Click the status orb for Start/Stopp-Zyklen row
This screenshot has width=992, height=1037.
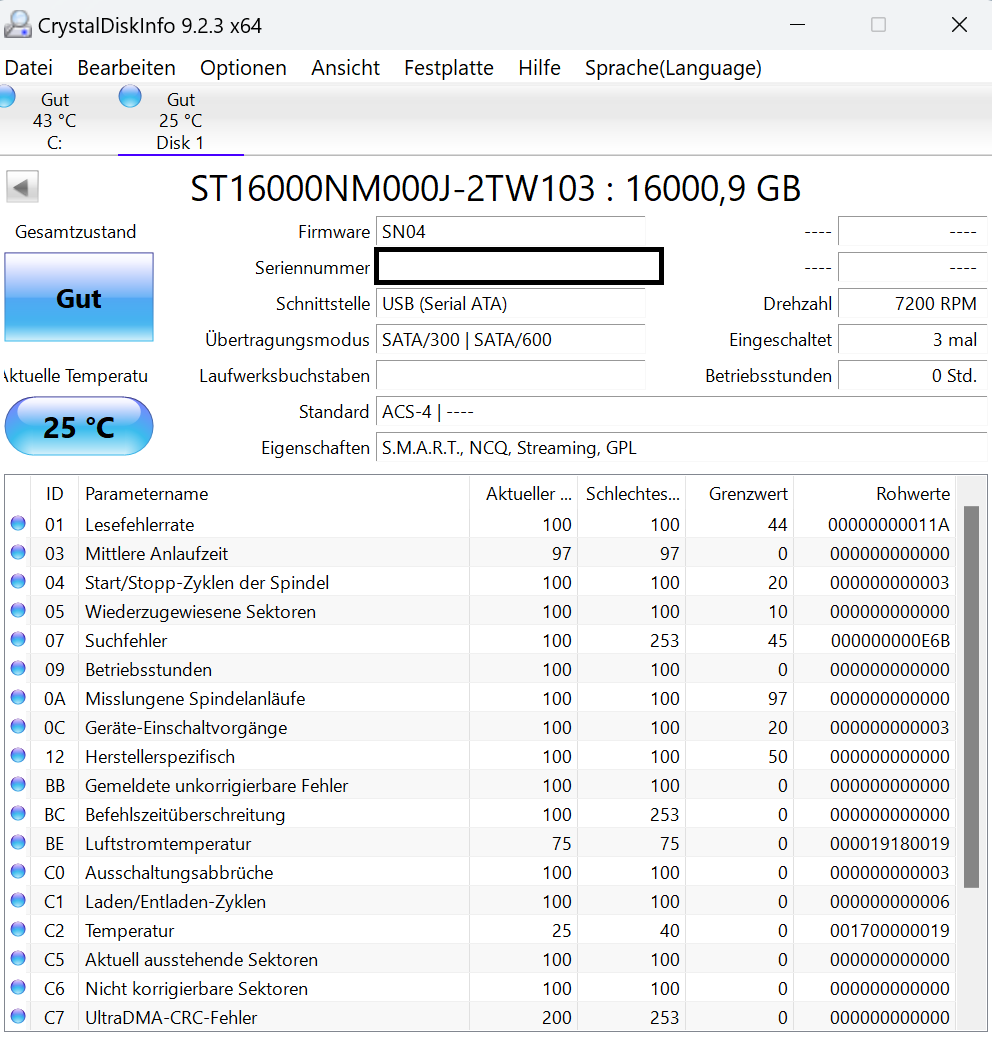coord(19,582)
